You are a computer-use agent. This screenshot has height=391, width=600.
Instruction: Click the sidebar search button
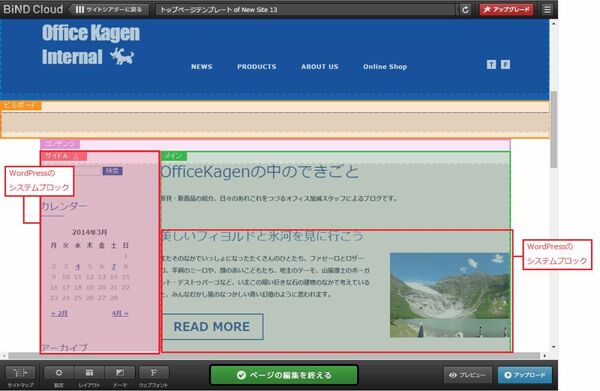coord(112,171)
